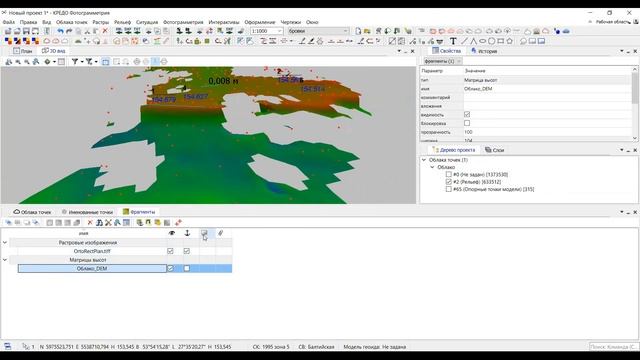Open the 1:1000 scale dropdown
The image size is (640, 360).
[280, 31]
